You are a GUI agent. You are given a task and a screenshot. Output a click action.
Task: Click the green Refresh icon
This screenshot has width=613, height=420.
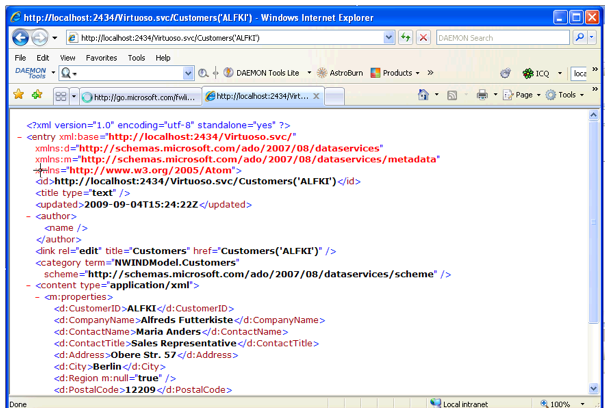pos(405,38)
